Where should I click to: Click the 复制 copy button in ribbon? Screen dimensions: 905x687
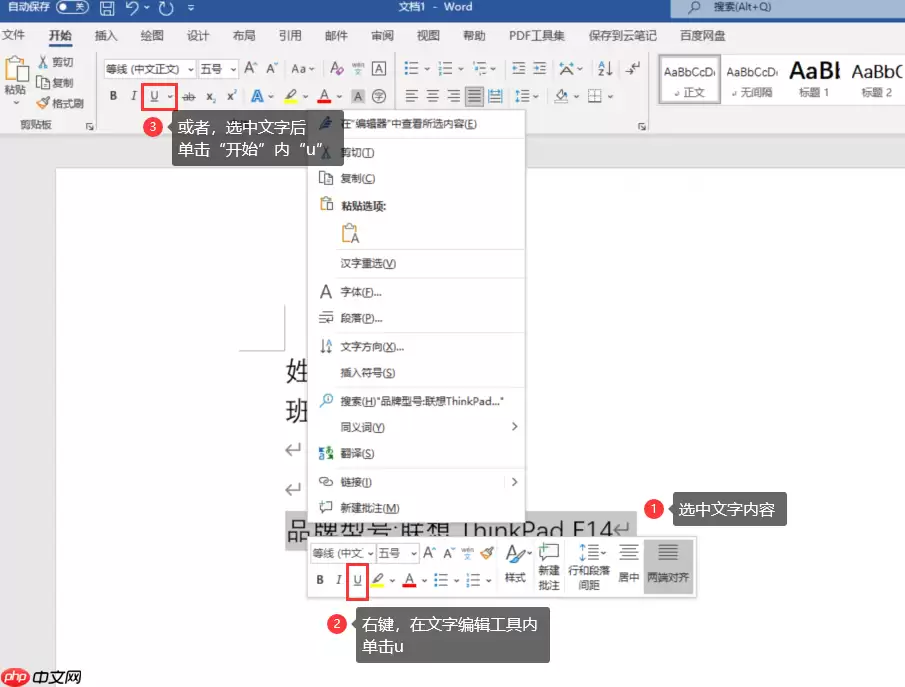click(x=55, y=83)
